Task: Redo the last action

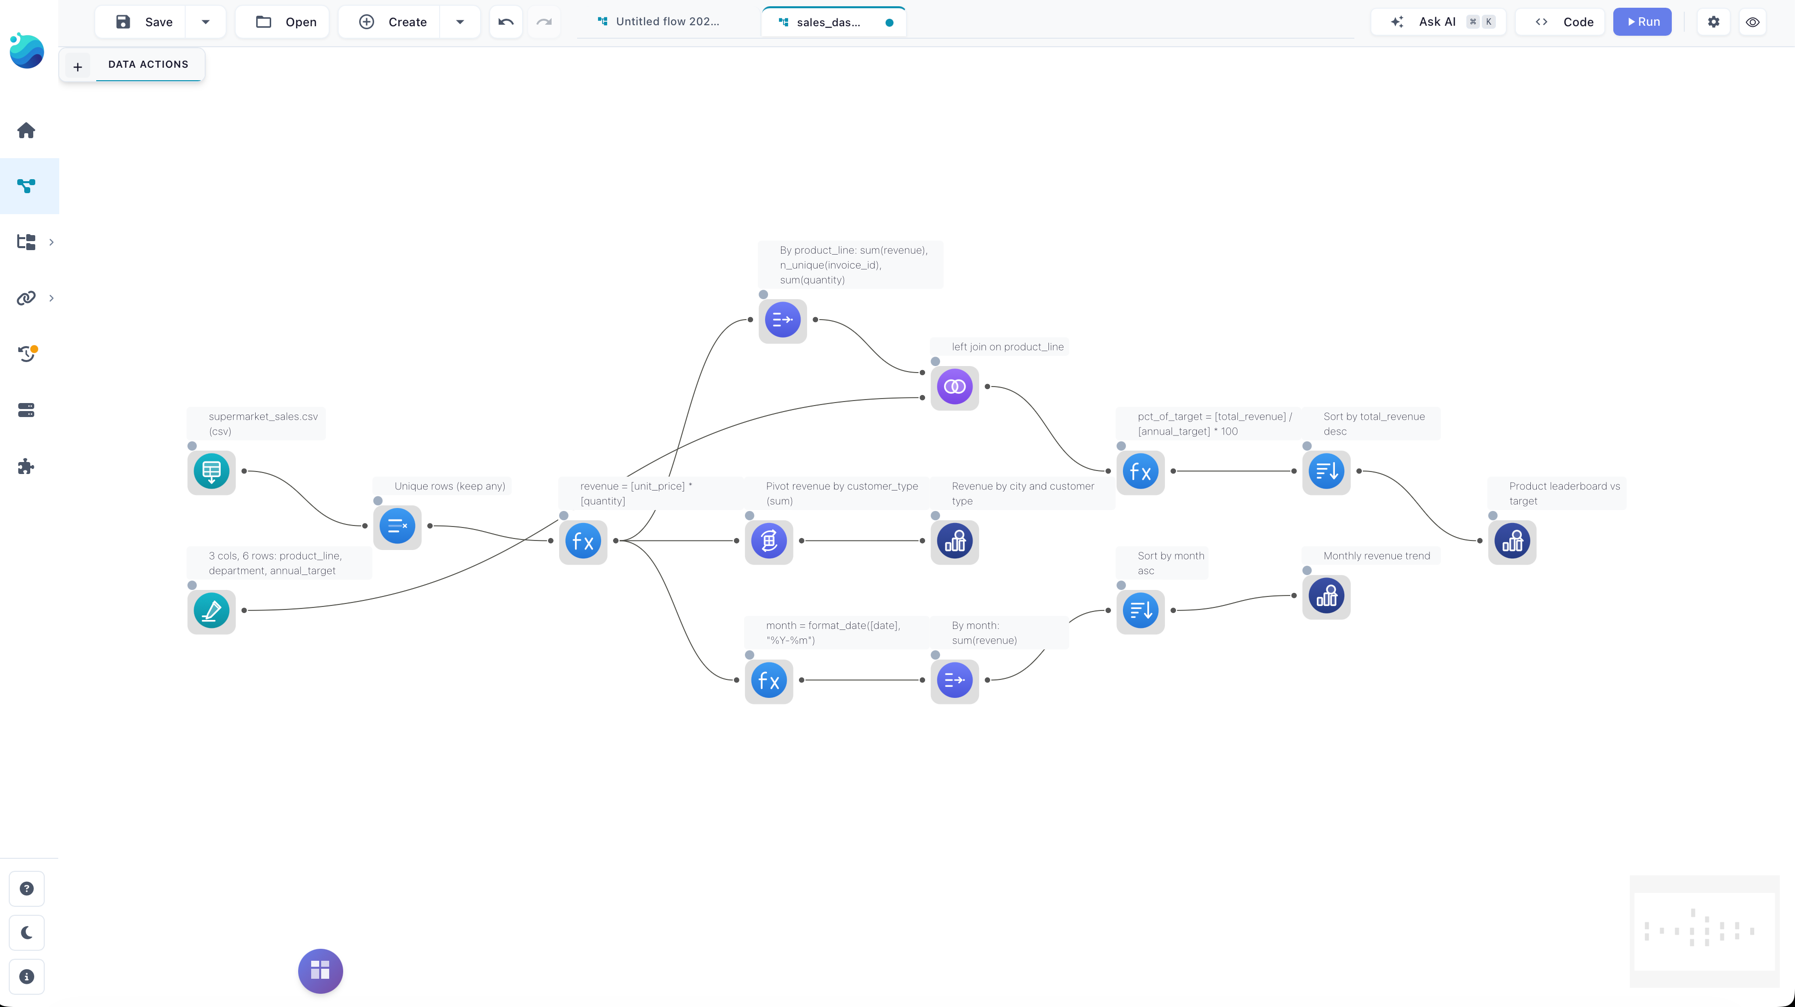Action: coord(544,22)
